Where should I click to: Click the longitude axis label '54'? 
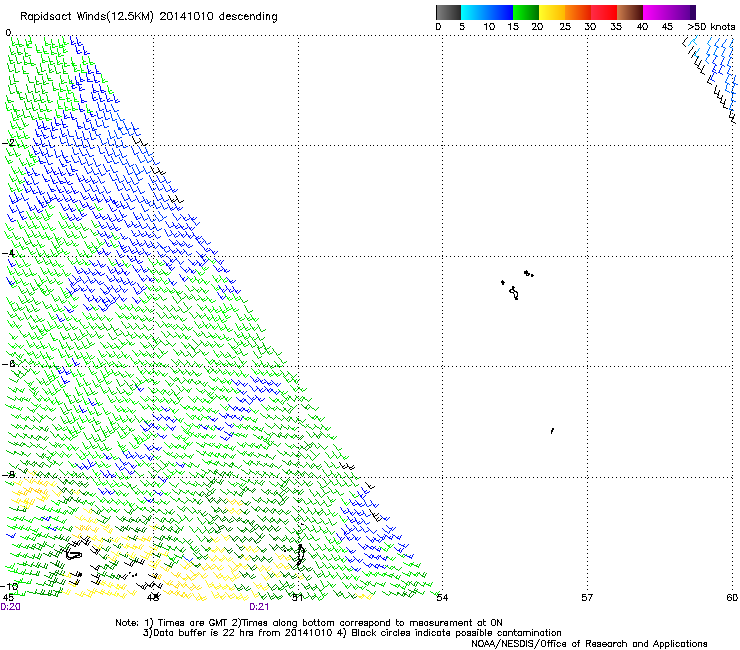click(x=442, y=598)
